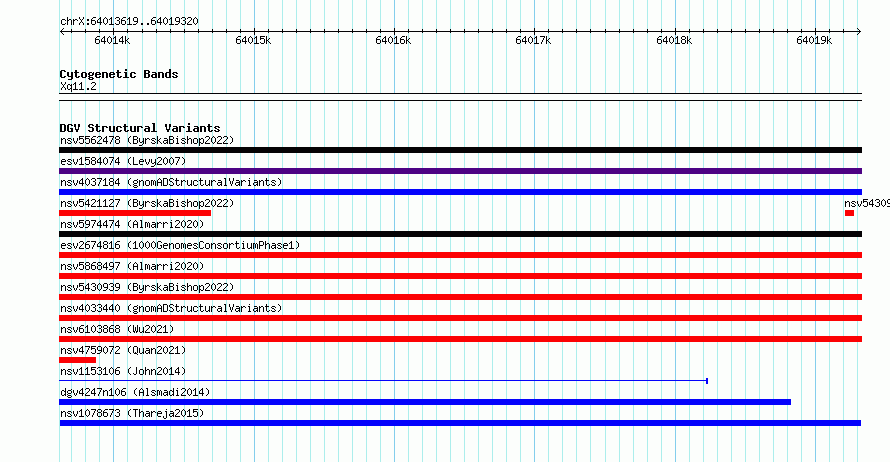Click the nsv1078673 (Thareja2015) label

(x=132, y=413)
